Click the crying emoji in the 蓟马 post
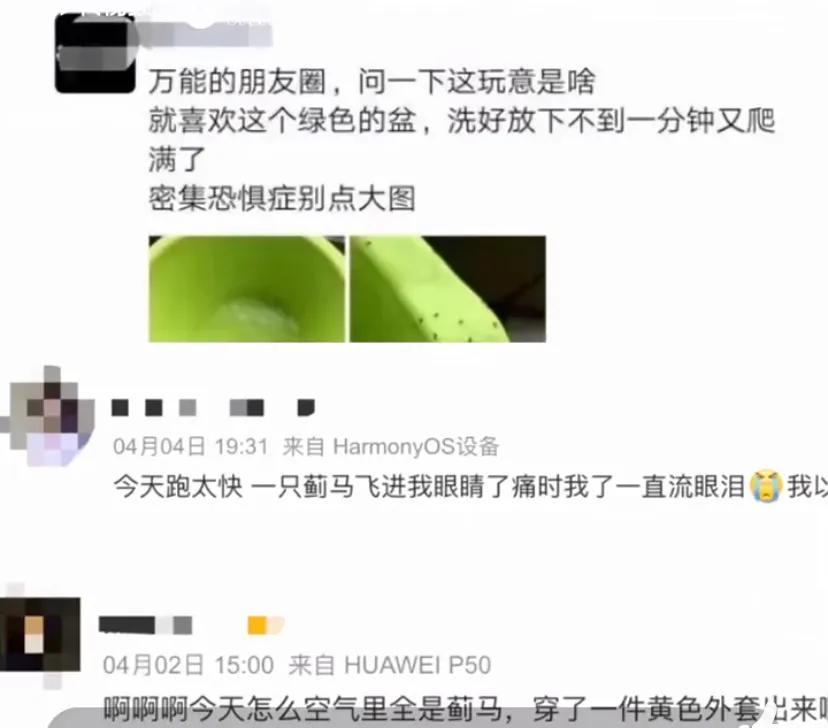828x728 pixels. (x=766, y=486)
